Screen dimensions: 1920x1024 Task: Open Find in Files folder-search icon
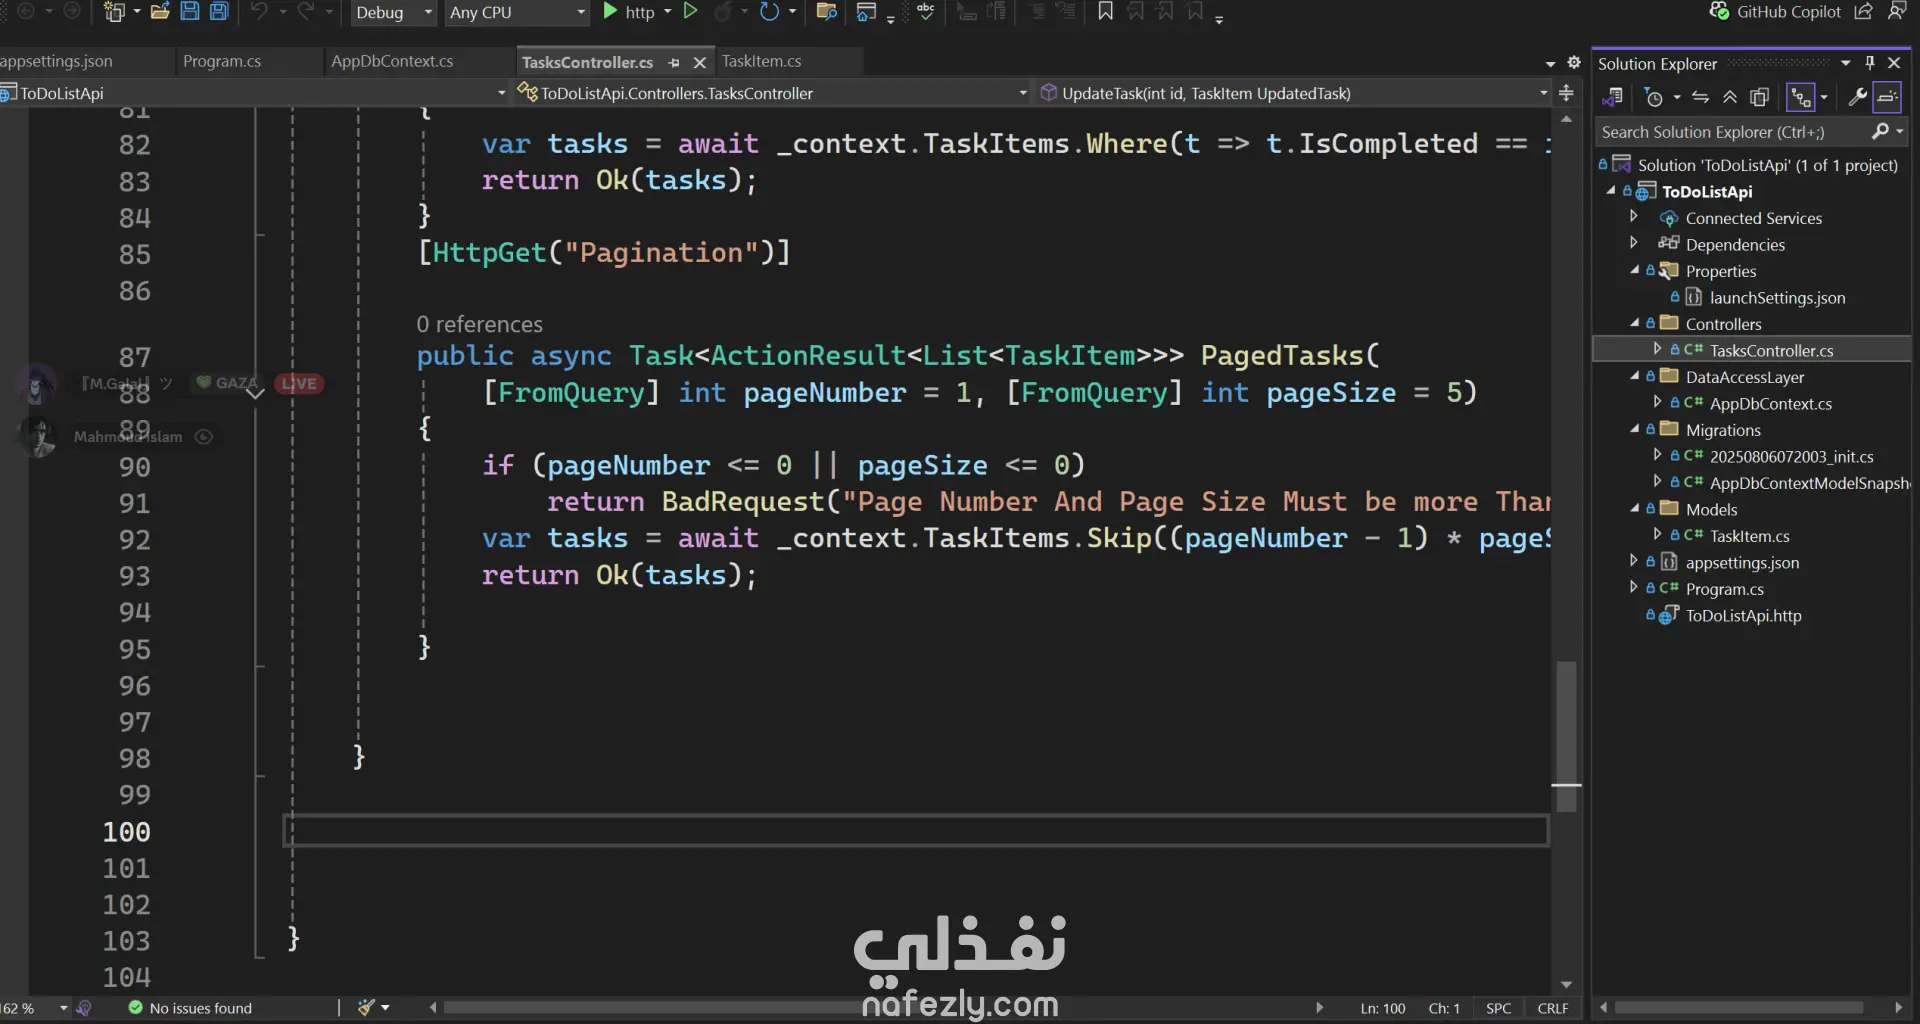coord(826,12)
